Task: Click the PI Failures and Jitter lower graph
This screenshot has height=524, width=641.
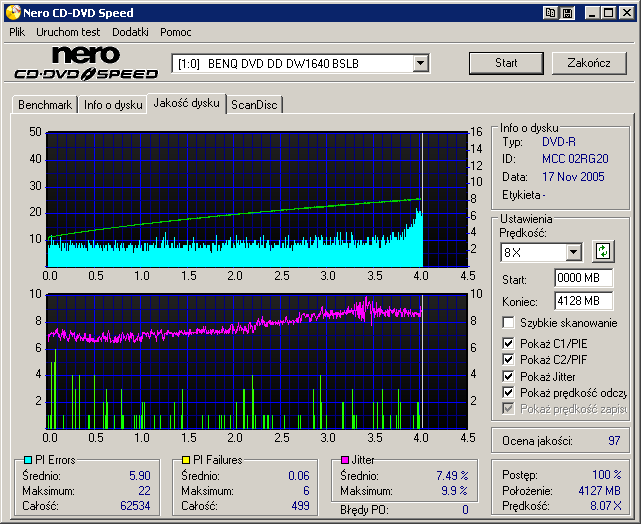Action: point(257,361)
